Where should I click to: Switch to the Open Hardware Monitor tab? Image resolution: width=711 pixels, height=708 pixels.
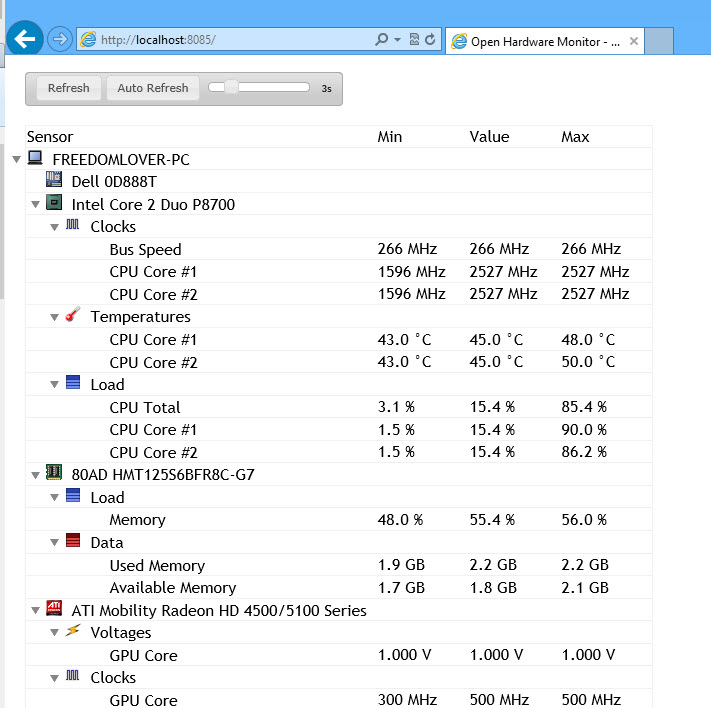click(x=545, y=41)
